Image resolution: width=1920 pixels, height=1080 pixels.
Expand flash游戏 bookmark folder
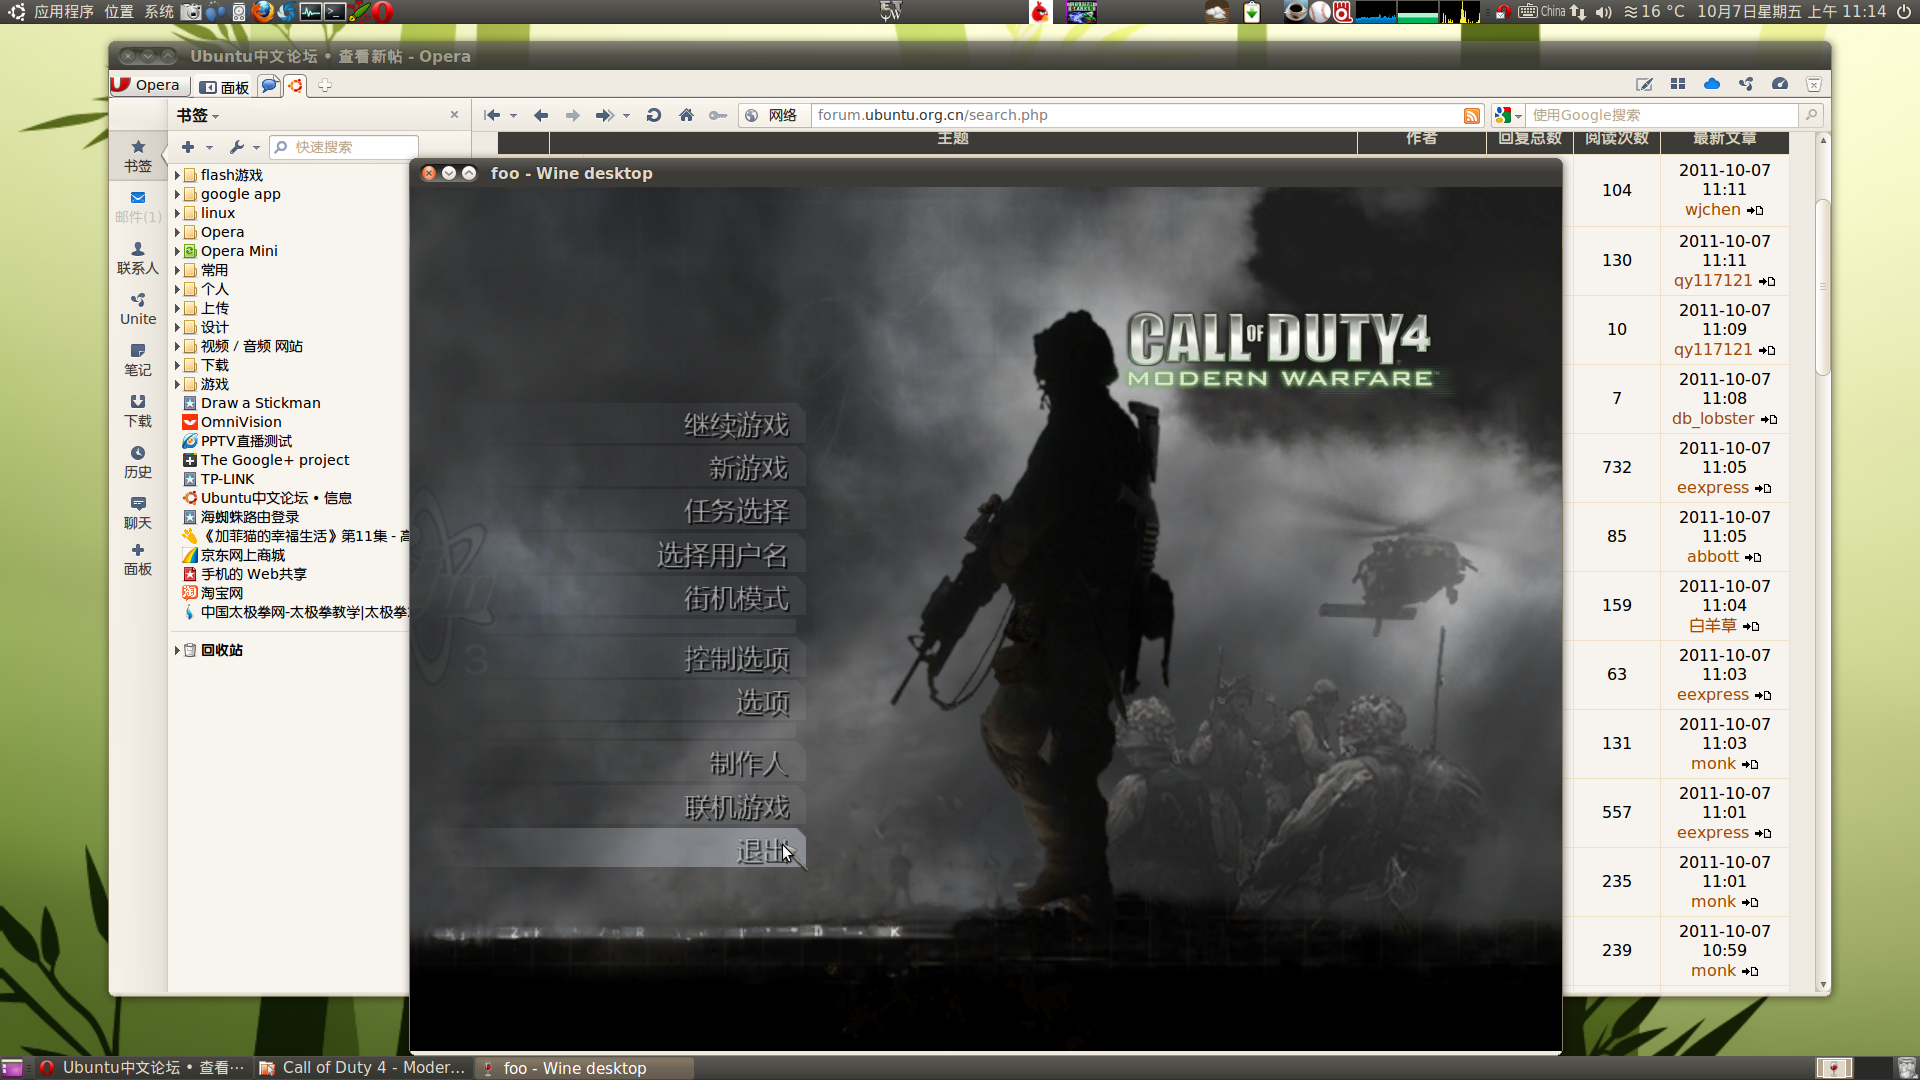pos(177,175)
